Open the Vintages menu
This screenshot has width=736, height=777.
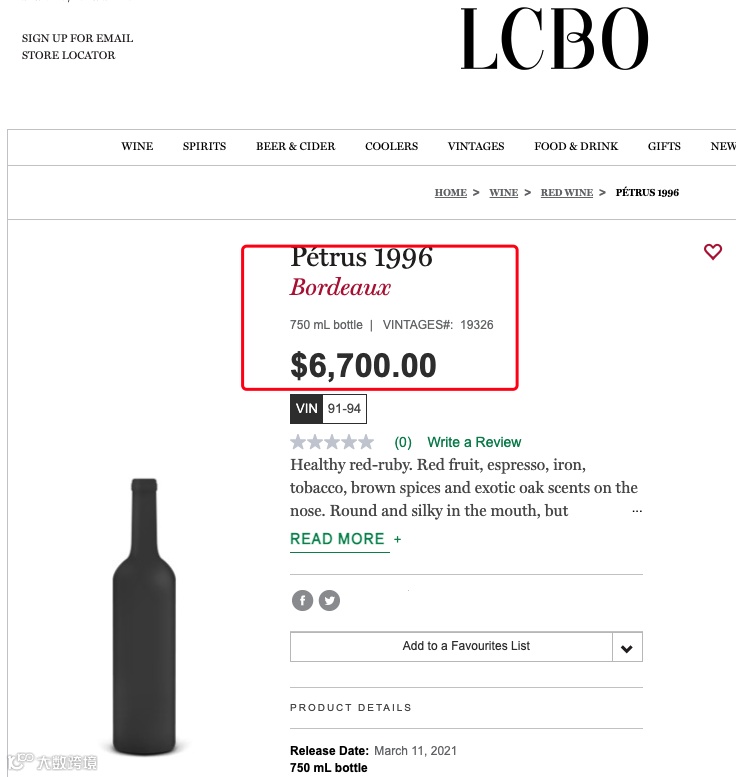coord(476,146)
